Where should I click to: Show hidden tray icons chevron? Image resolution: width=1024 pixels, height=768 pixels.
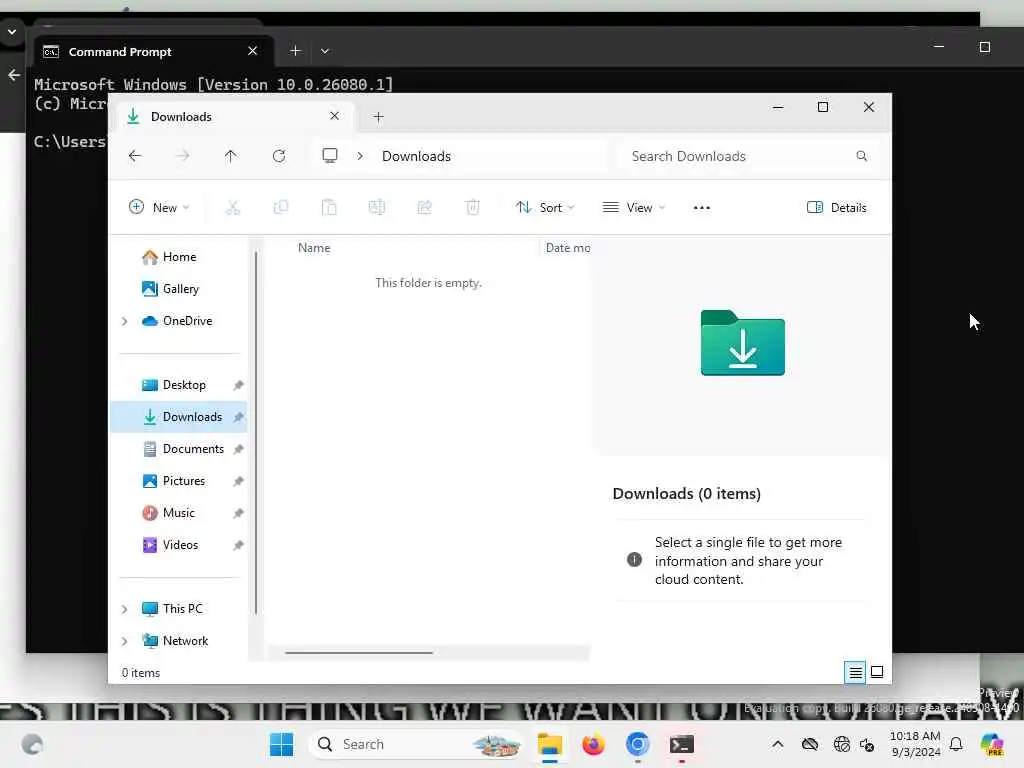coord(777,744)
